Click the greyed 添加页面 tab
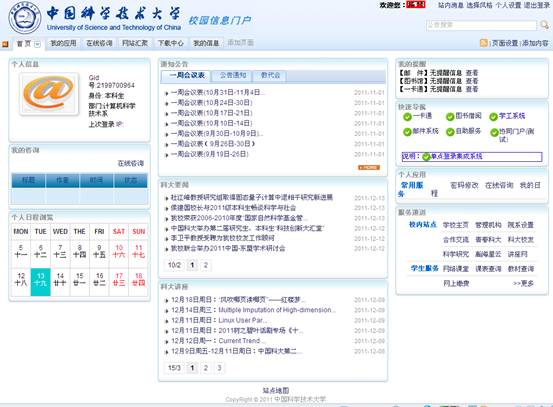The image size is (553, 407). [x=241, y=43]
